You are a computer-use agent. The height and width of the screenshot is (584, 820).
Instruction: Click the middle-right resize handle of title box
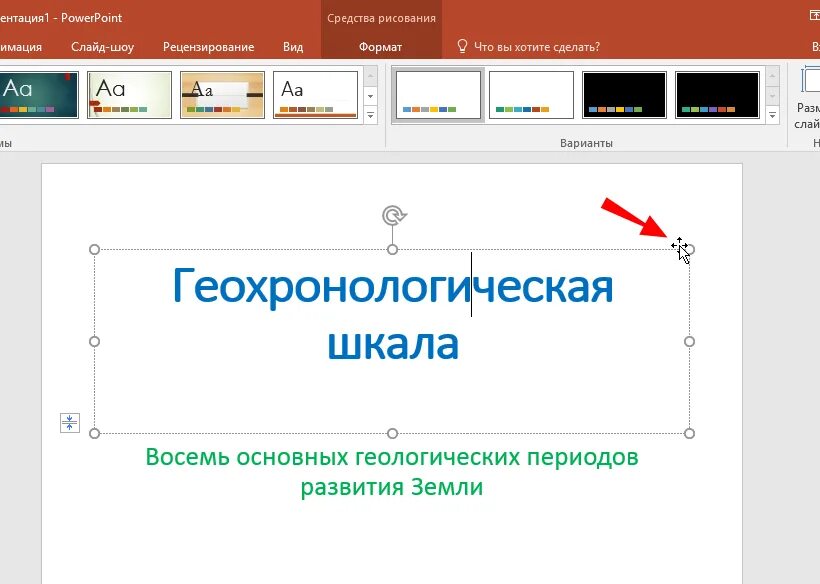click(x=689, y=341)
